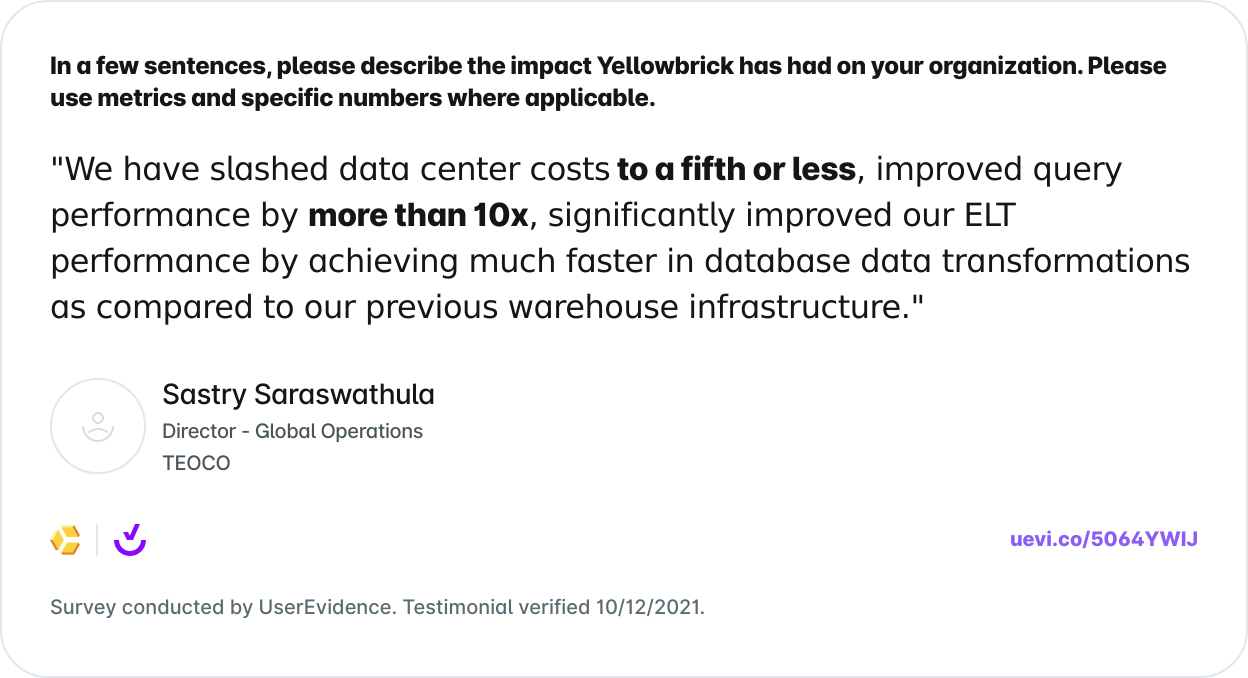
Task: Click the Director - Global Operations title
Action: pos(292,431)
